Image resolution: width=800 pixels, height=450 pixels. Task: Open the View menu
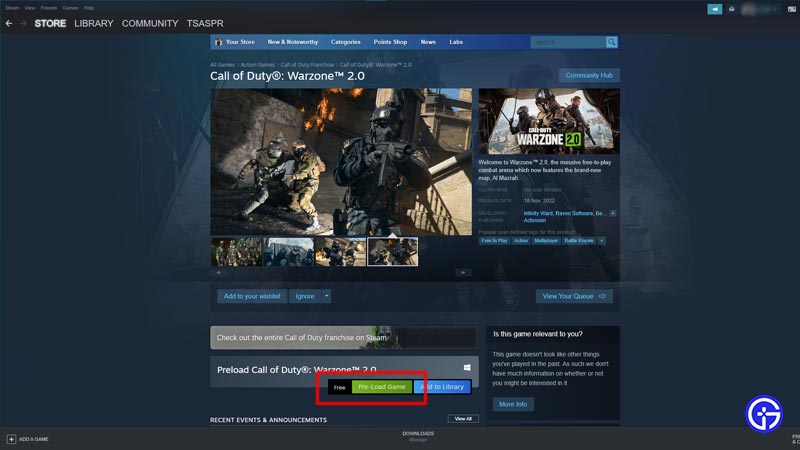click(x=30, y=8)
